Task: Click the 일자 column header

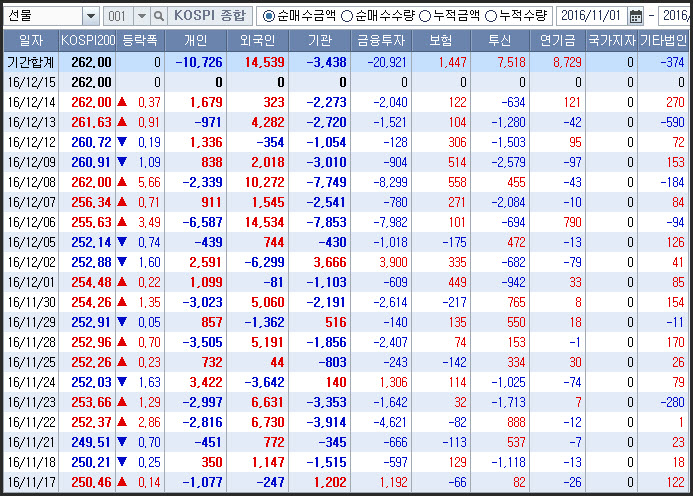Action: tap(31, 41)
